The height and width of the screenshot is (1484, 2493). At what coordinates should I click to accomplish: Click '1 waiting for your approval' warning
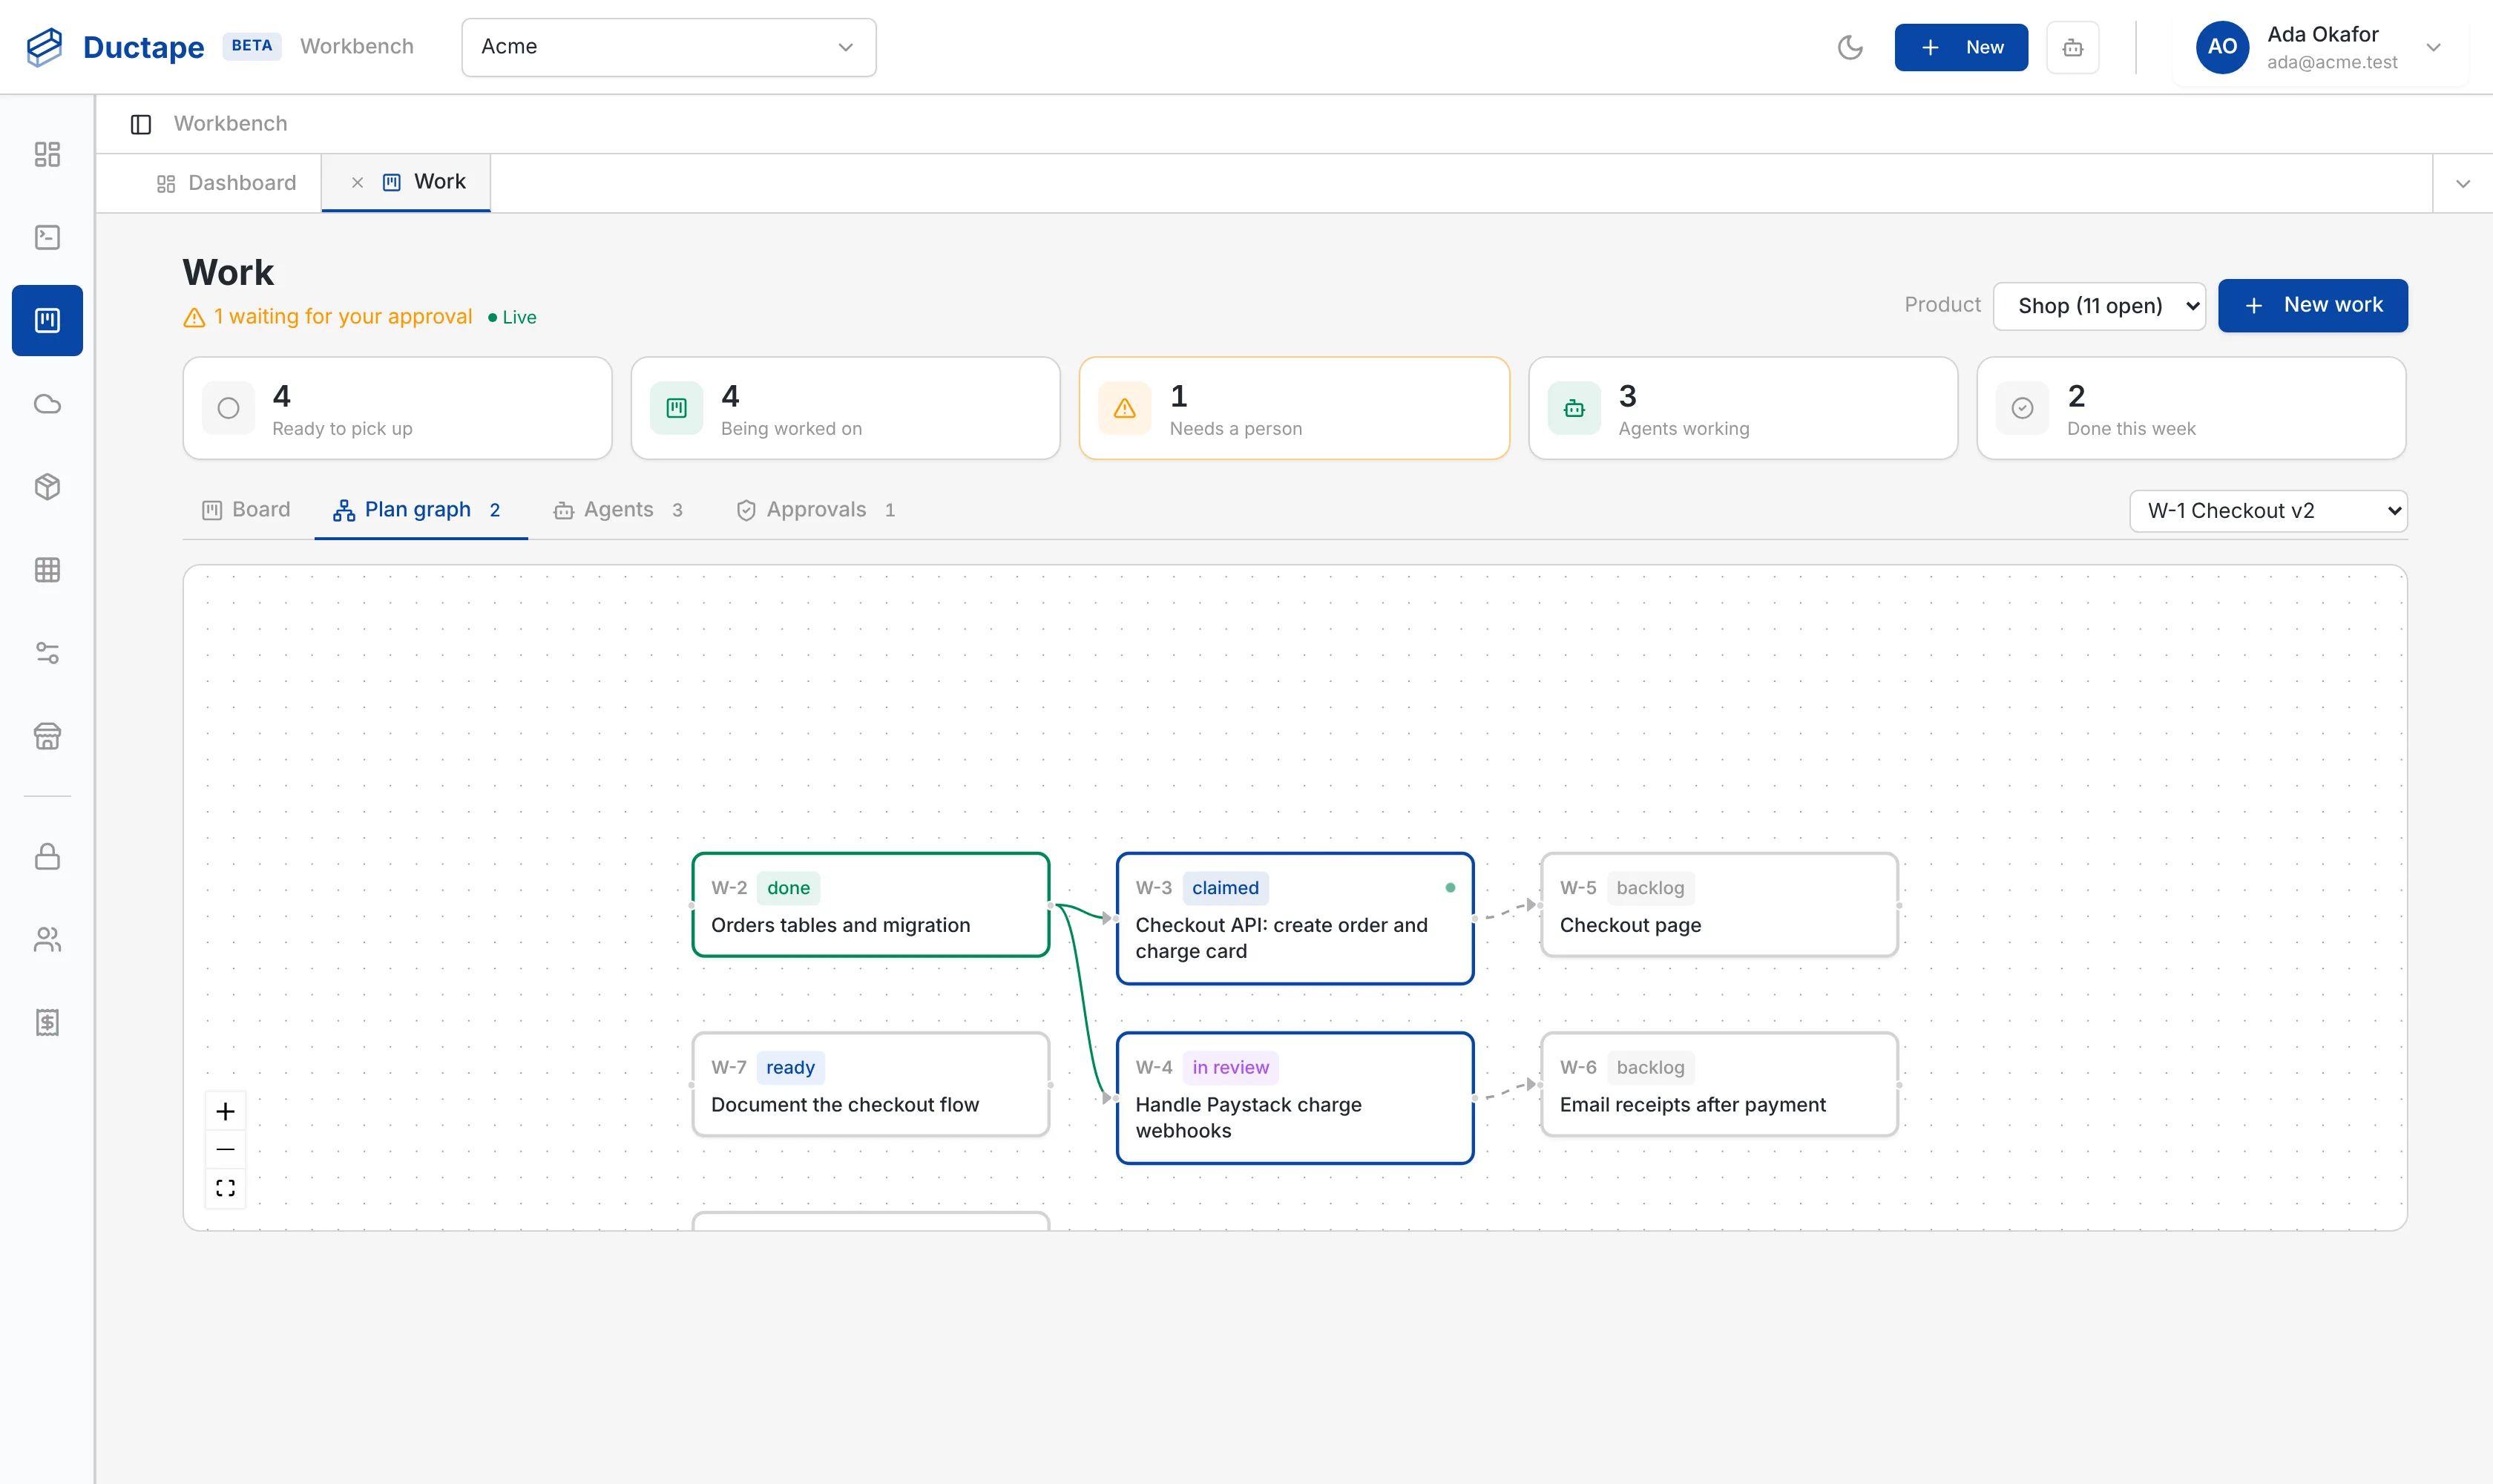pos(328,317)
